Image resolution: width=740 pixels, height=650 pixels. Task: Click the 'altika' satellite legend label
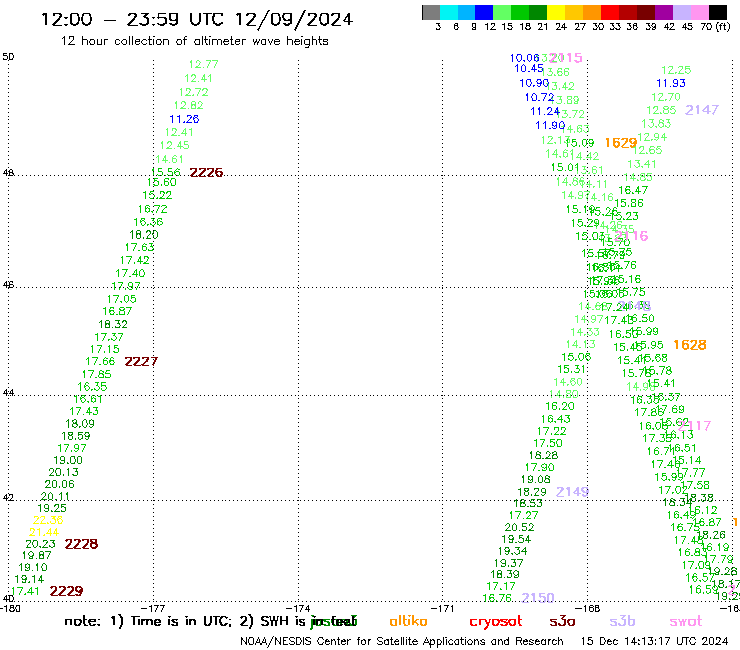pyautogui.click(x=408, y=621)
